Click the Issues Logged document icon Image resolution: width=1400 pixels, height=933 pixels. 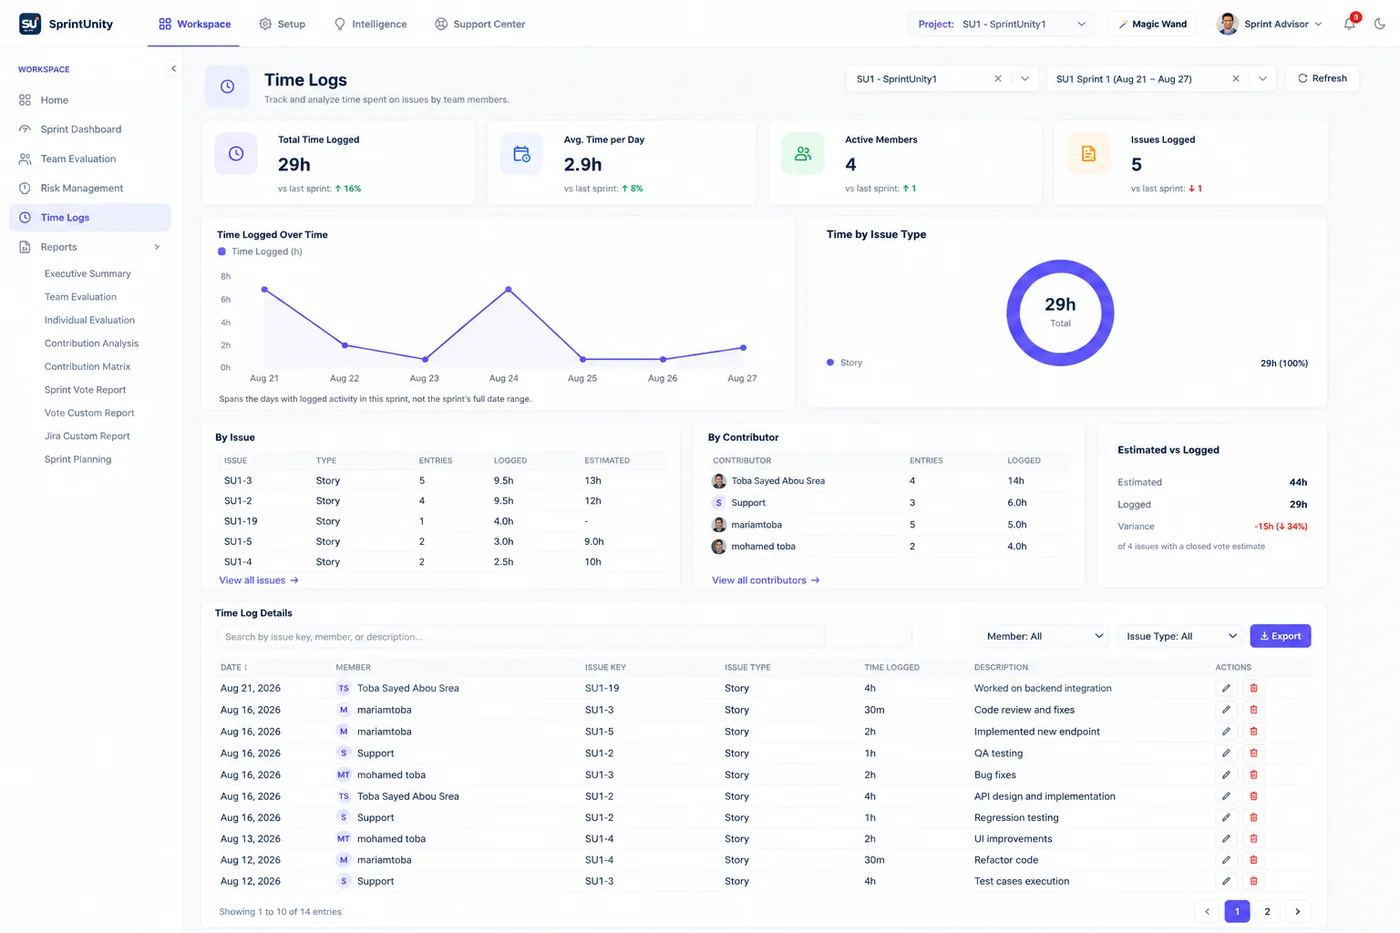coord(1088,154)
